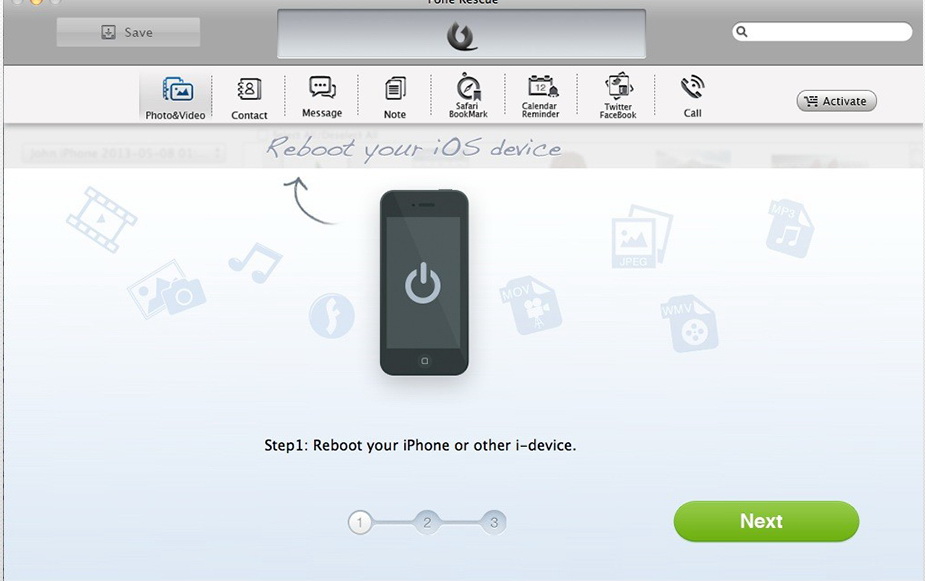Switch to the Note category

coord(395,98)
